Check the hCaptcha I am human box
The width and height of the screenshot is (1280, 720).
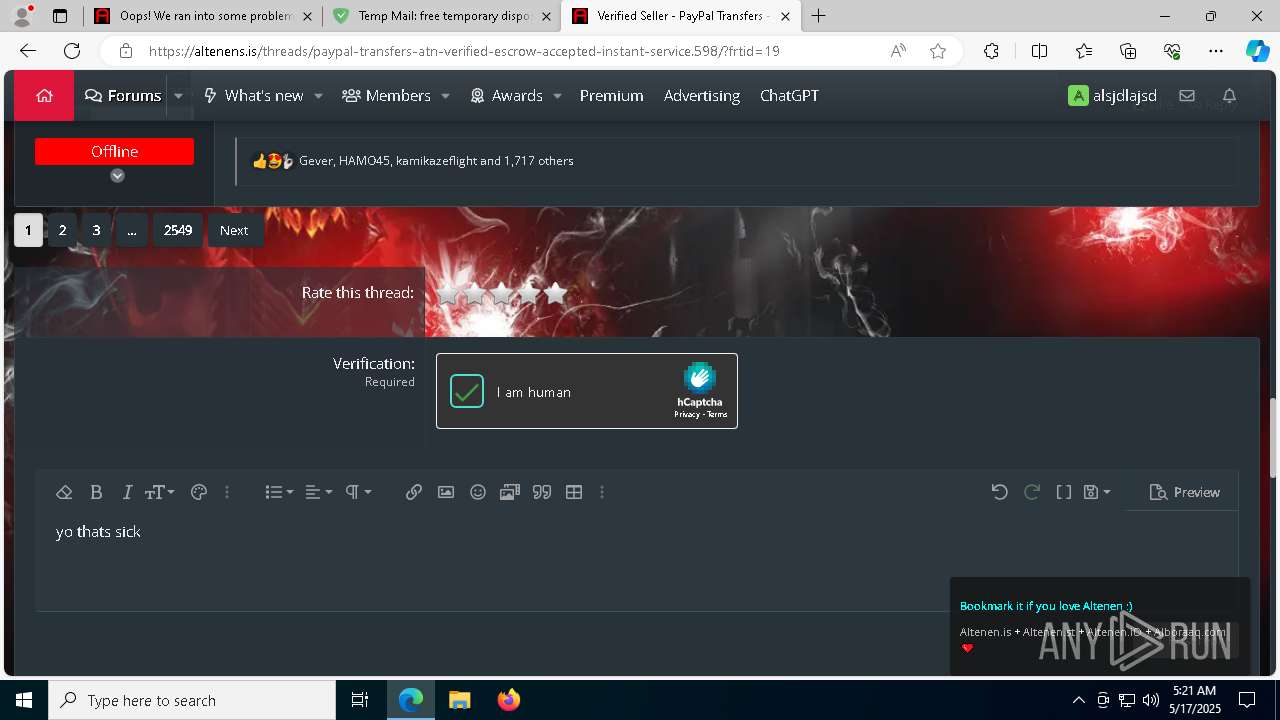pos(467,391)
